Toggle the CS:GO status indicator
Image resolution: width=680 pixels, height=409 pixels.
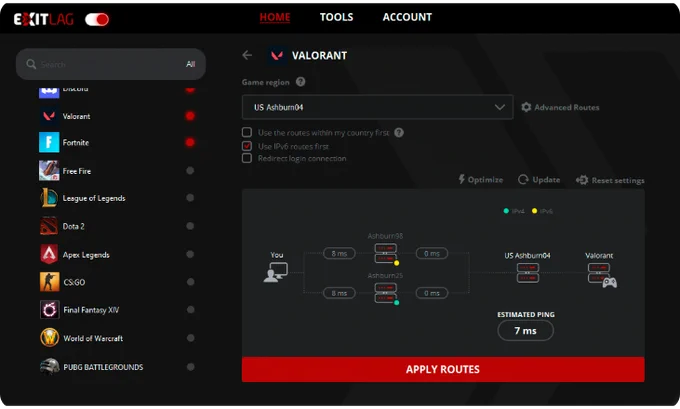click(x=190, y=282)
